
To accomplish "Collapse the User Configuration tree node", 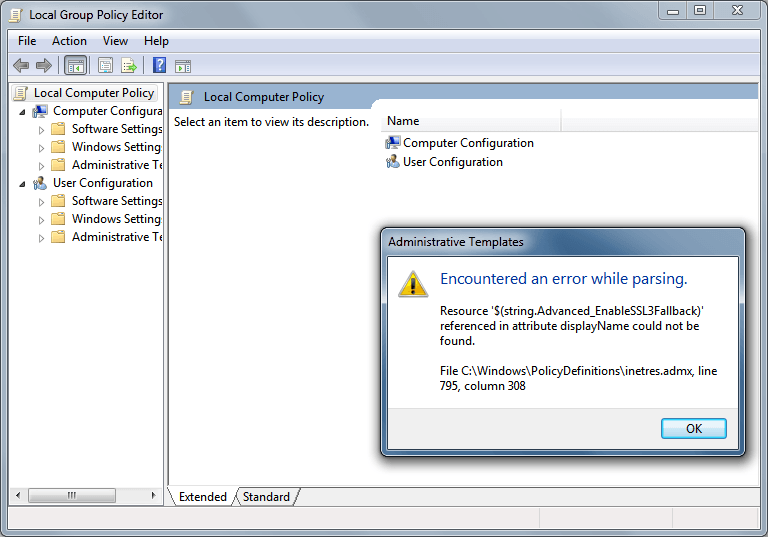I will tap(22, 184).
